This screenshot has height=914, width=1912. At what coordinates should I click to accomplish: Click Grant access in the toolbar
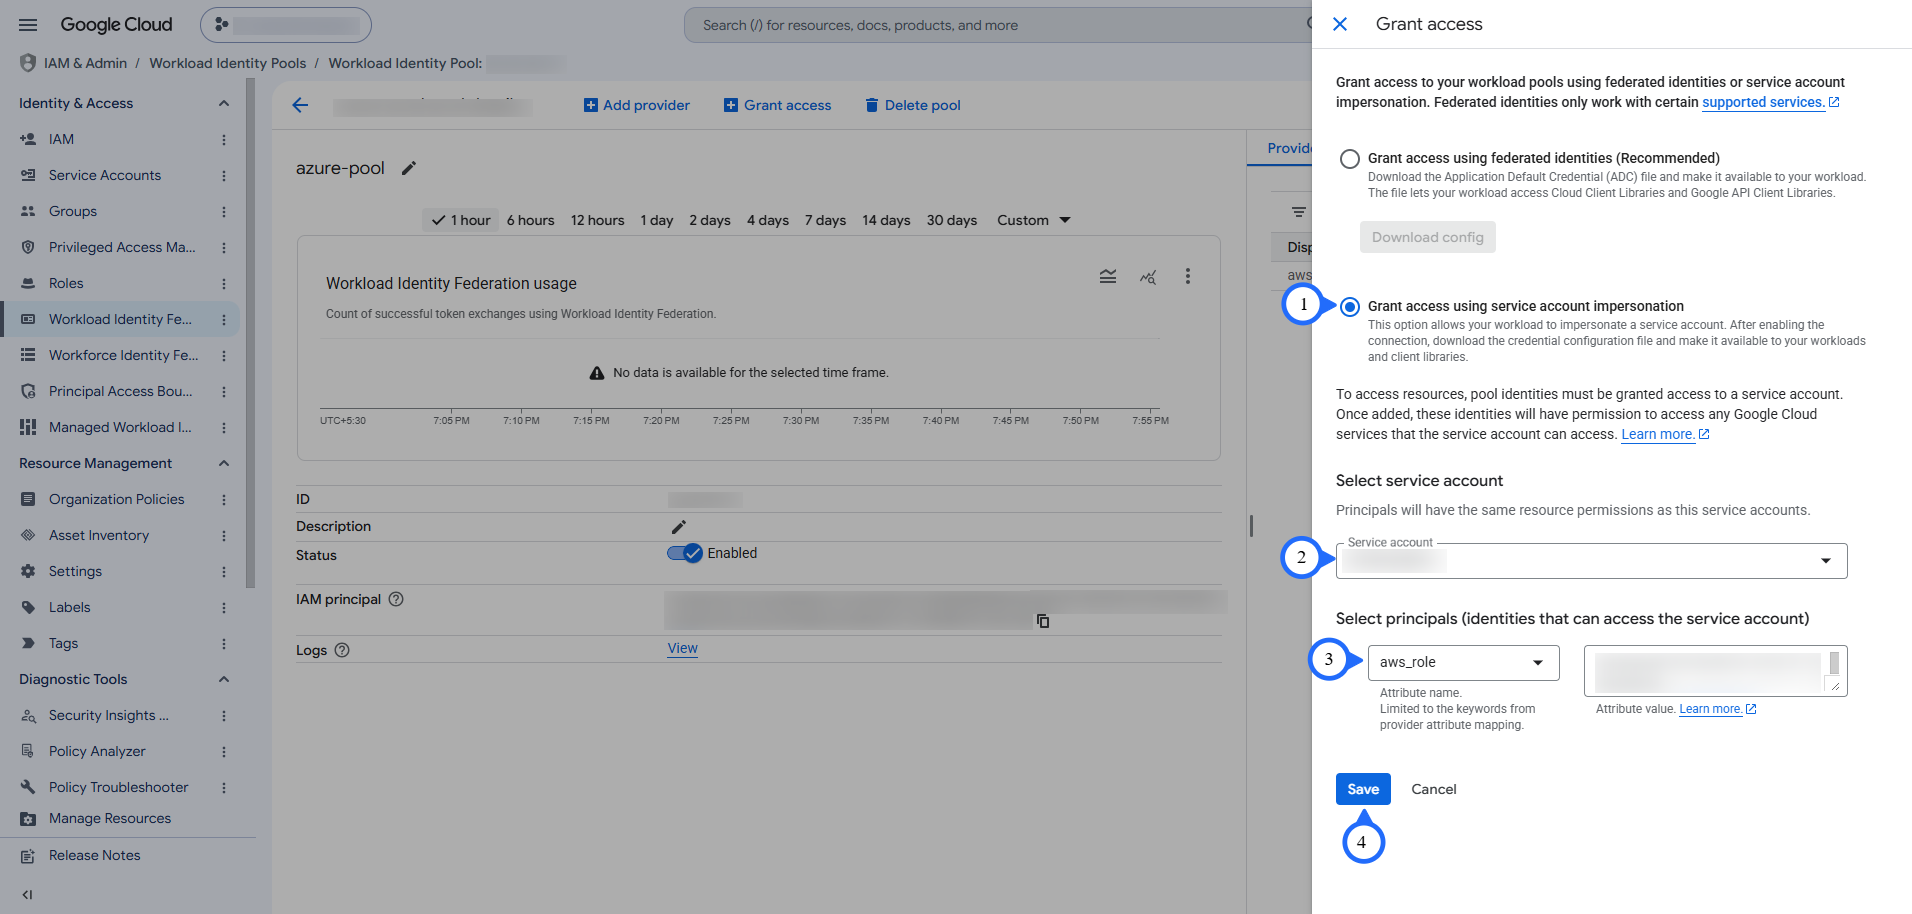coord(777,105)
